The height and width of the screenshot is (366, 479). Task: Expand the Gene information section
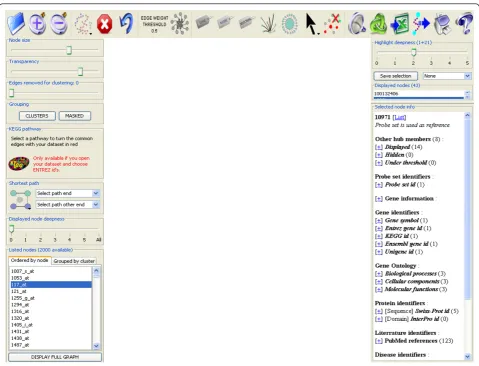click(x=379, y=199)
